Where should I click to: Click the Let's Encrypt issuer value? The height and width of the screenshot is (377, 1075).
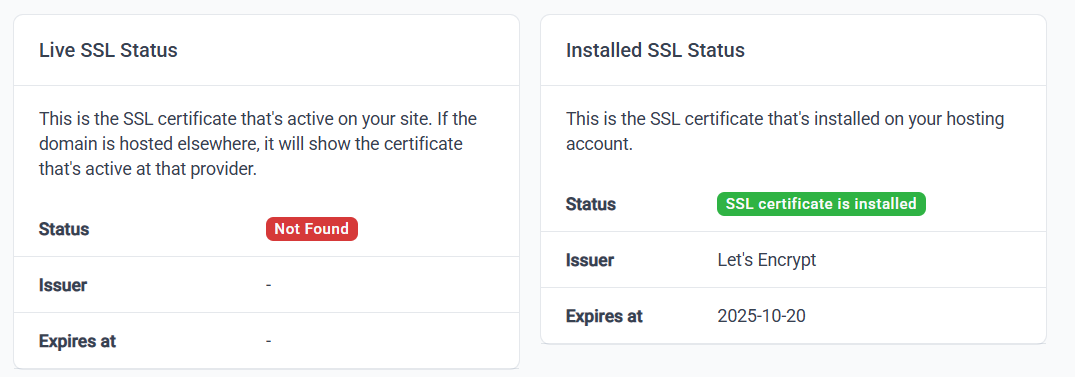coord(767,260)
